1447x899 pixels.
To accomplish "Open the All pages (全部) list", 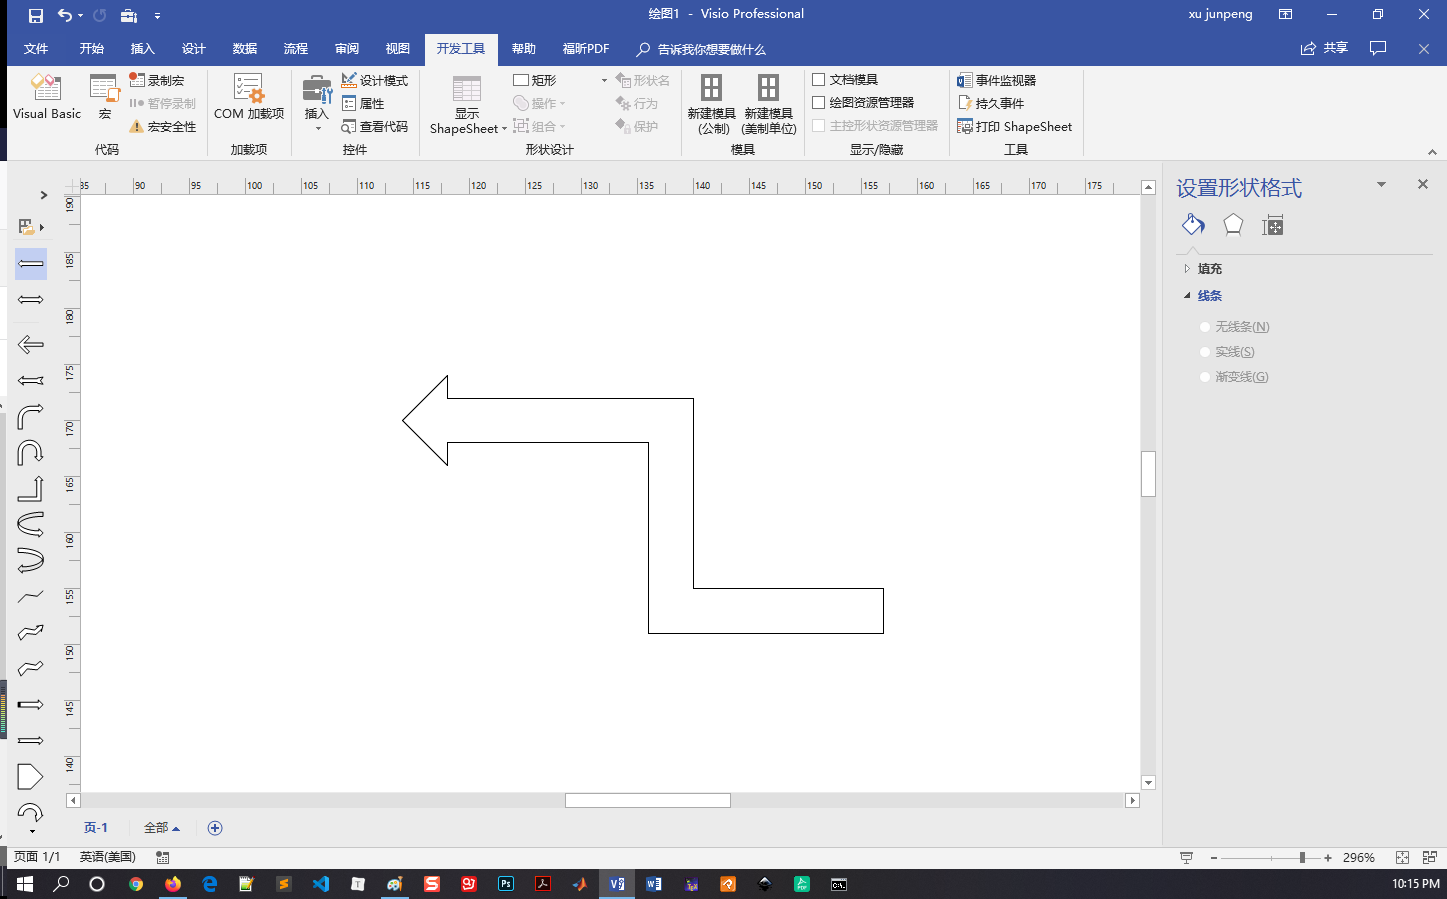I will pyautogui.click(x=161, y=828).
